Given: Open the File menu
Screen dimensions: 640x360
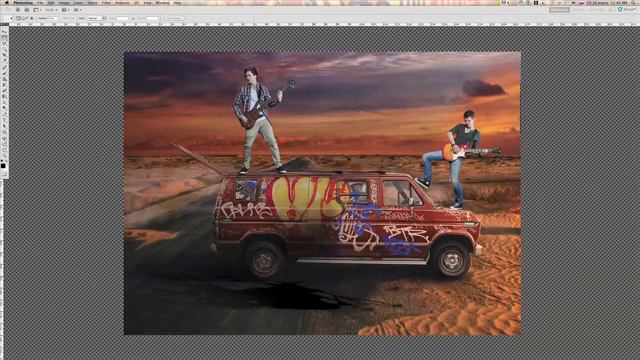Looking at the screenshot, I should point(40,3).
